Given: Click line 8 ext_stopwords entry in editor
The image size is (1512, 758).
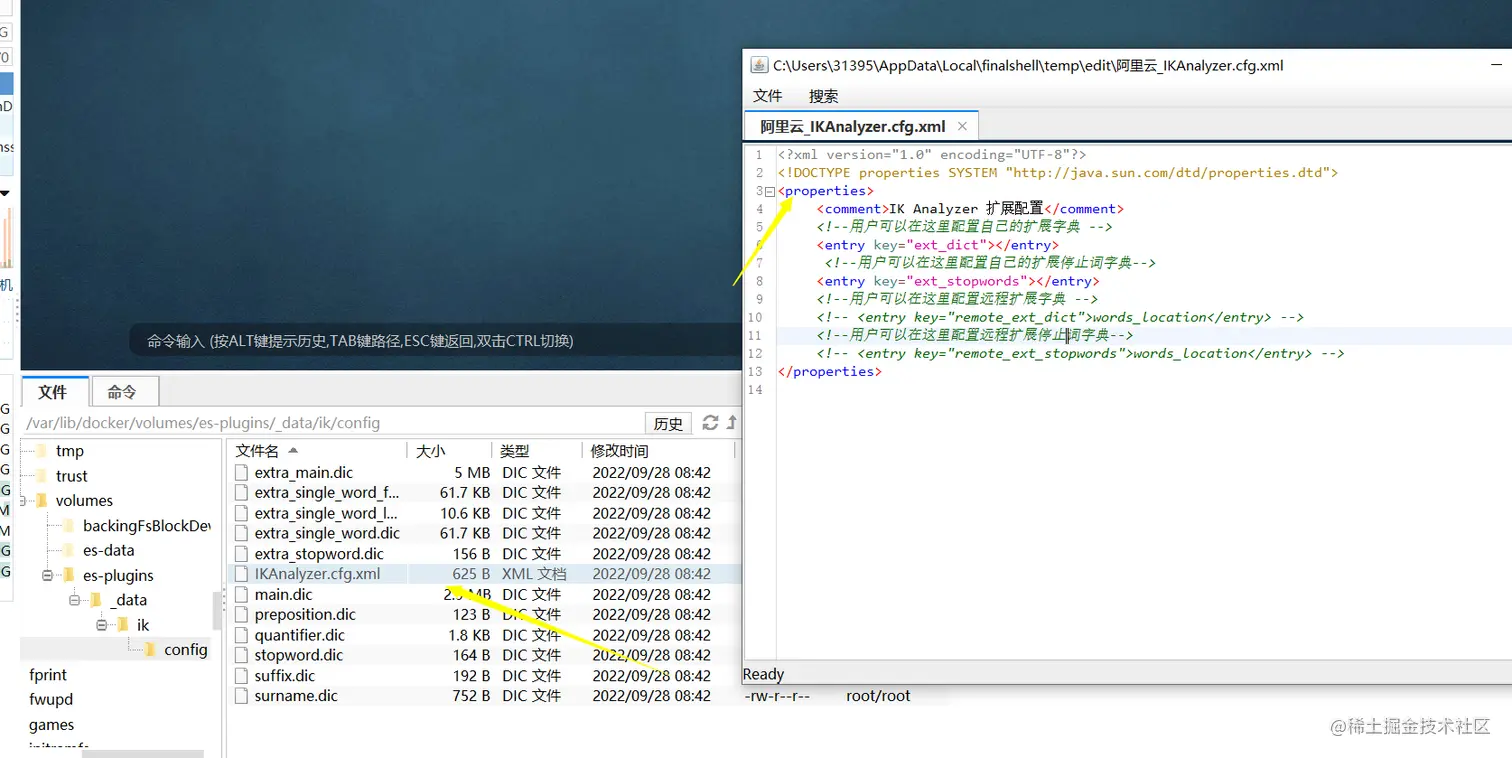Looking at the screenshot, I should click(x=958, y=281).
